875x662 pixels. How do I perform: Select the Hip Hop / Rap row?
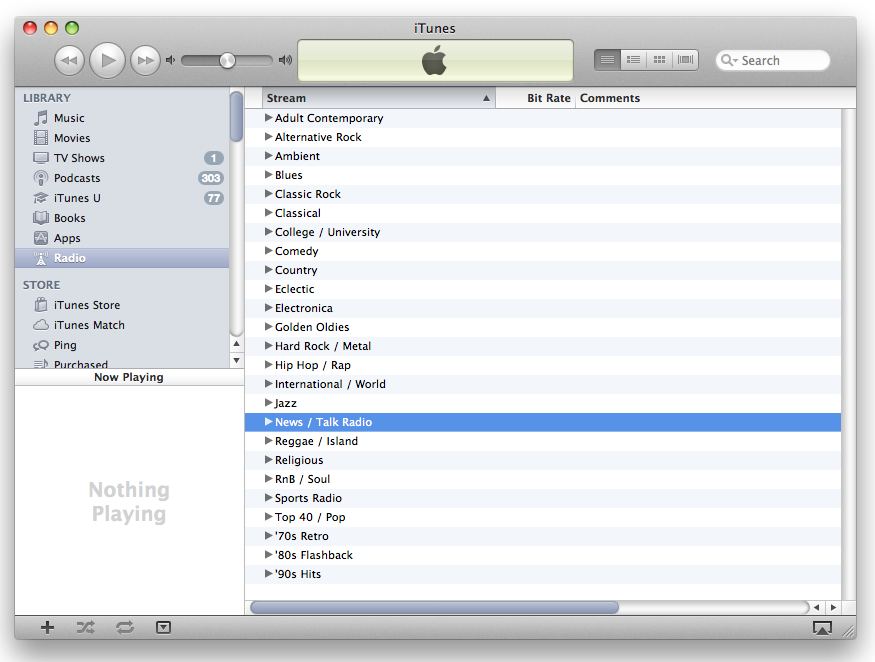[x=543, y=365]
